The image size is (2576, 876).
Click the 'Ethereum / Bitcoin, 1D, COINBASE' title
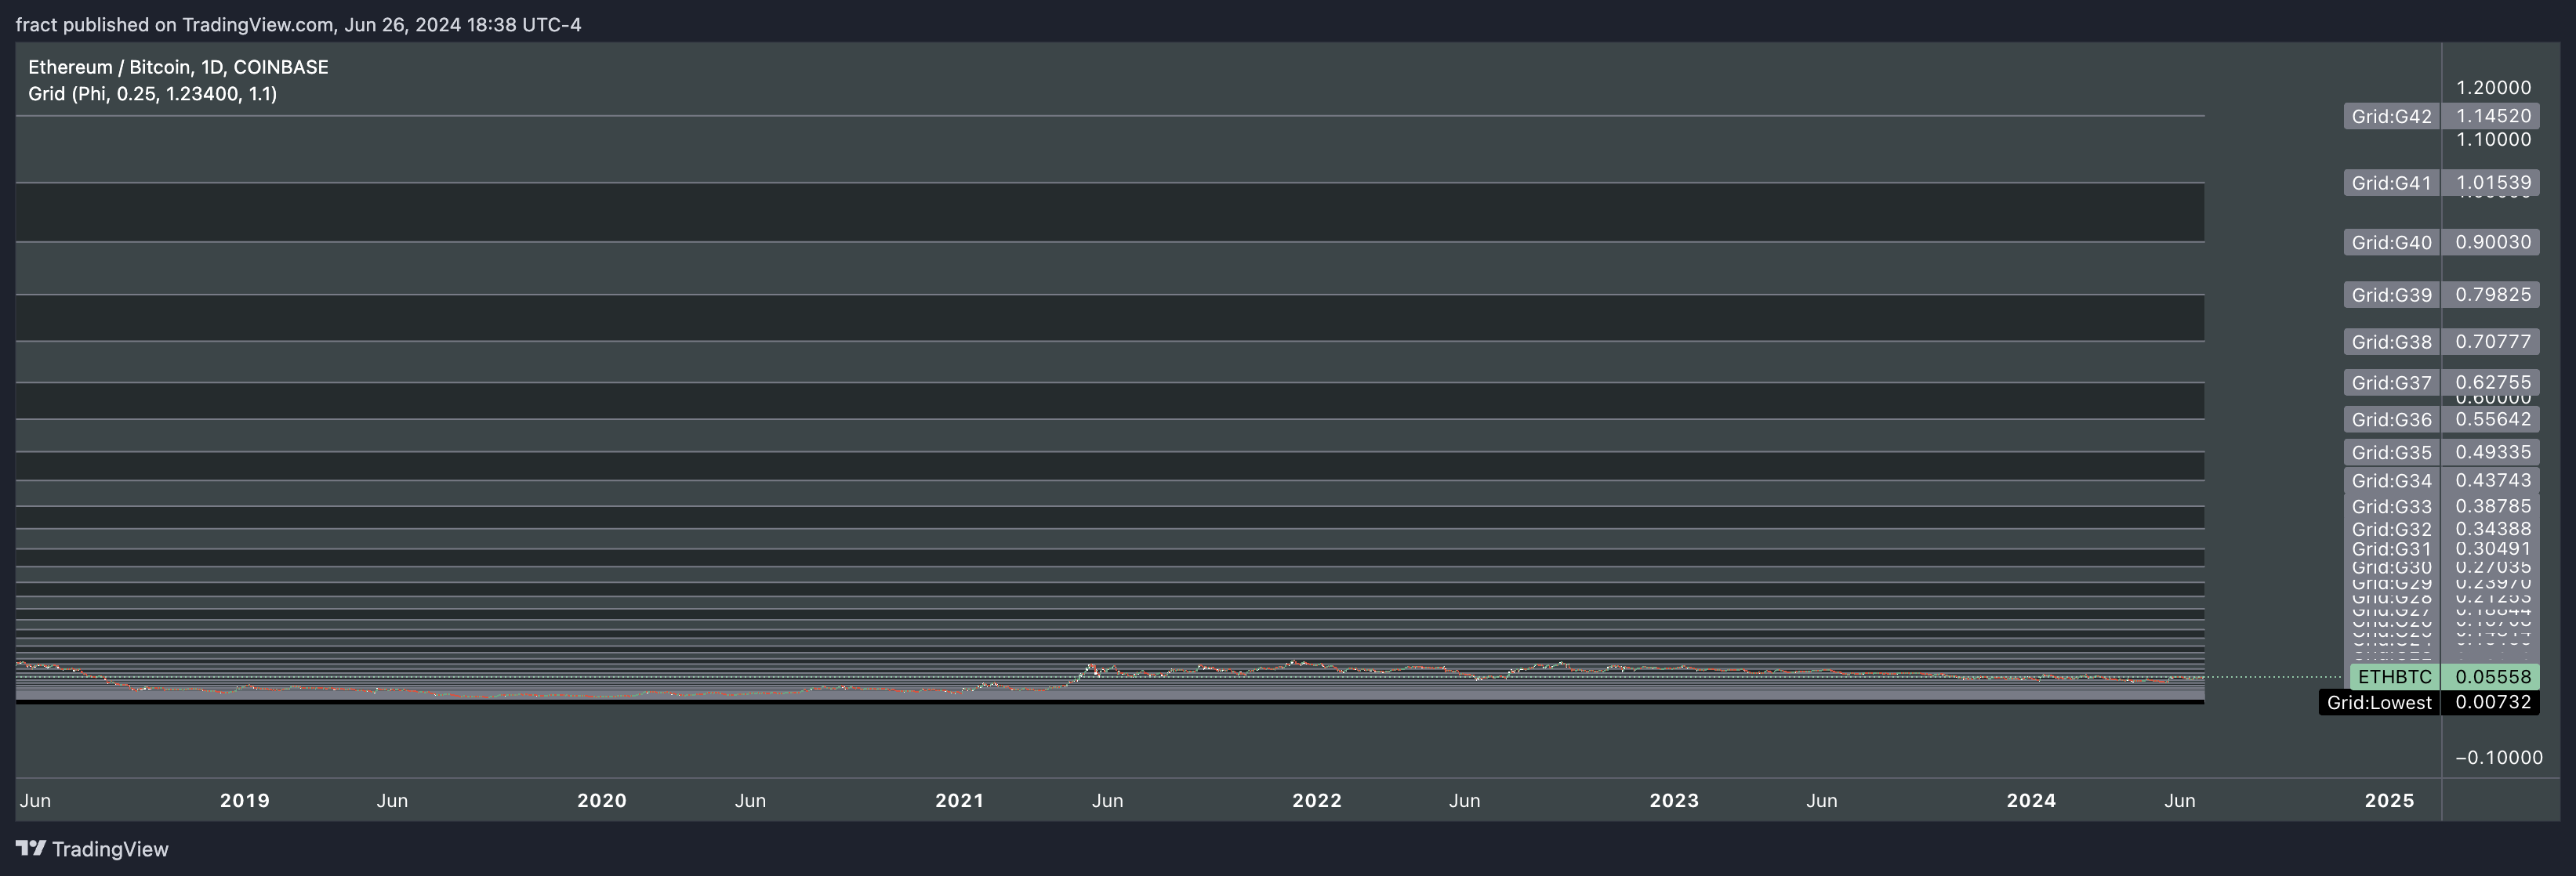point(178,67)
